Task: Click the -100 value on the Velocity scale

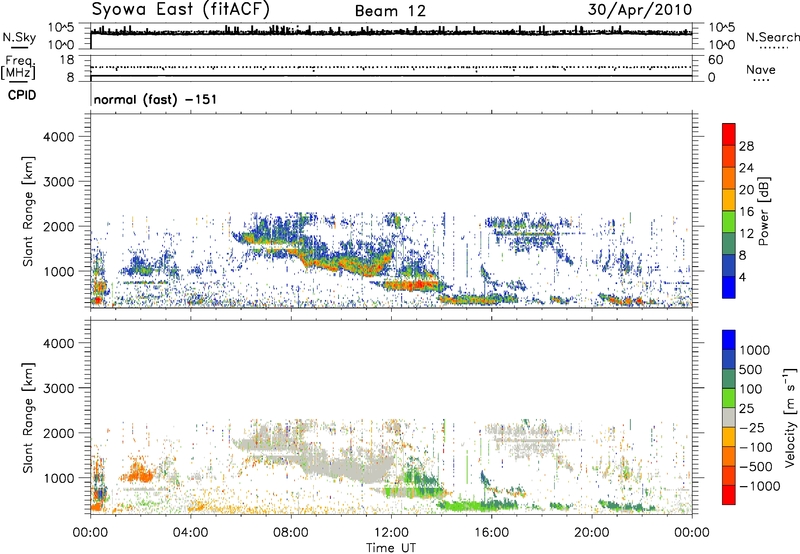Action: 756,447
